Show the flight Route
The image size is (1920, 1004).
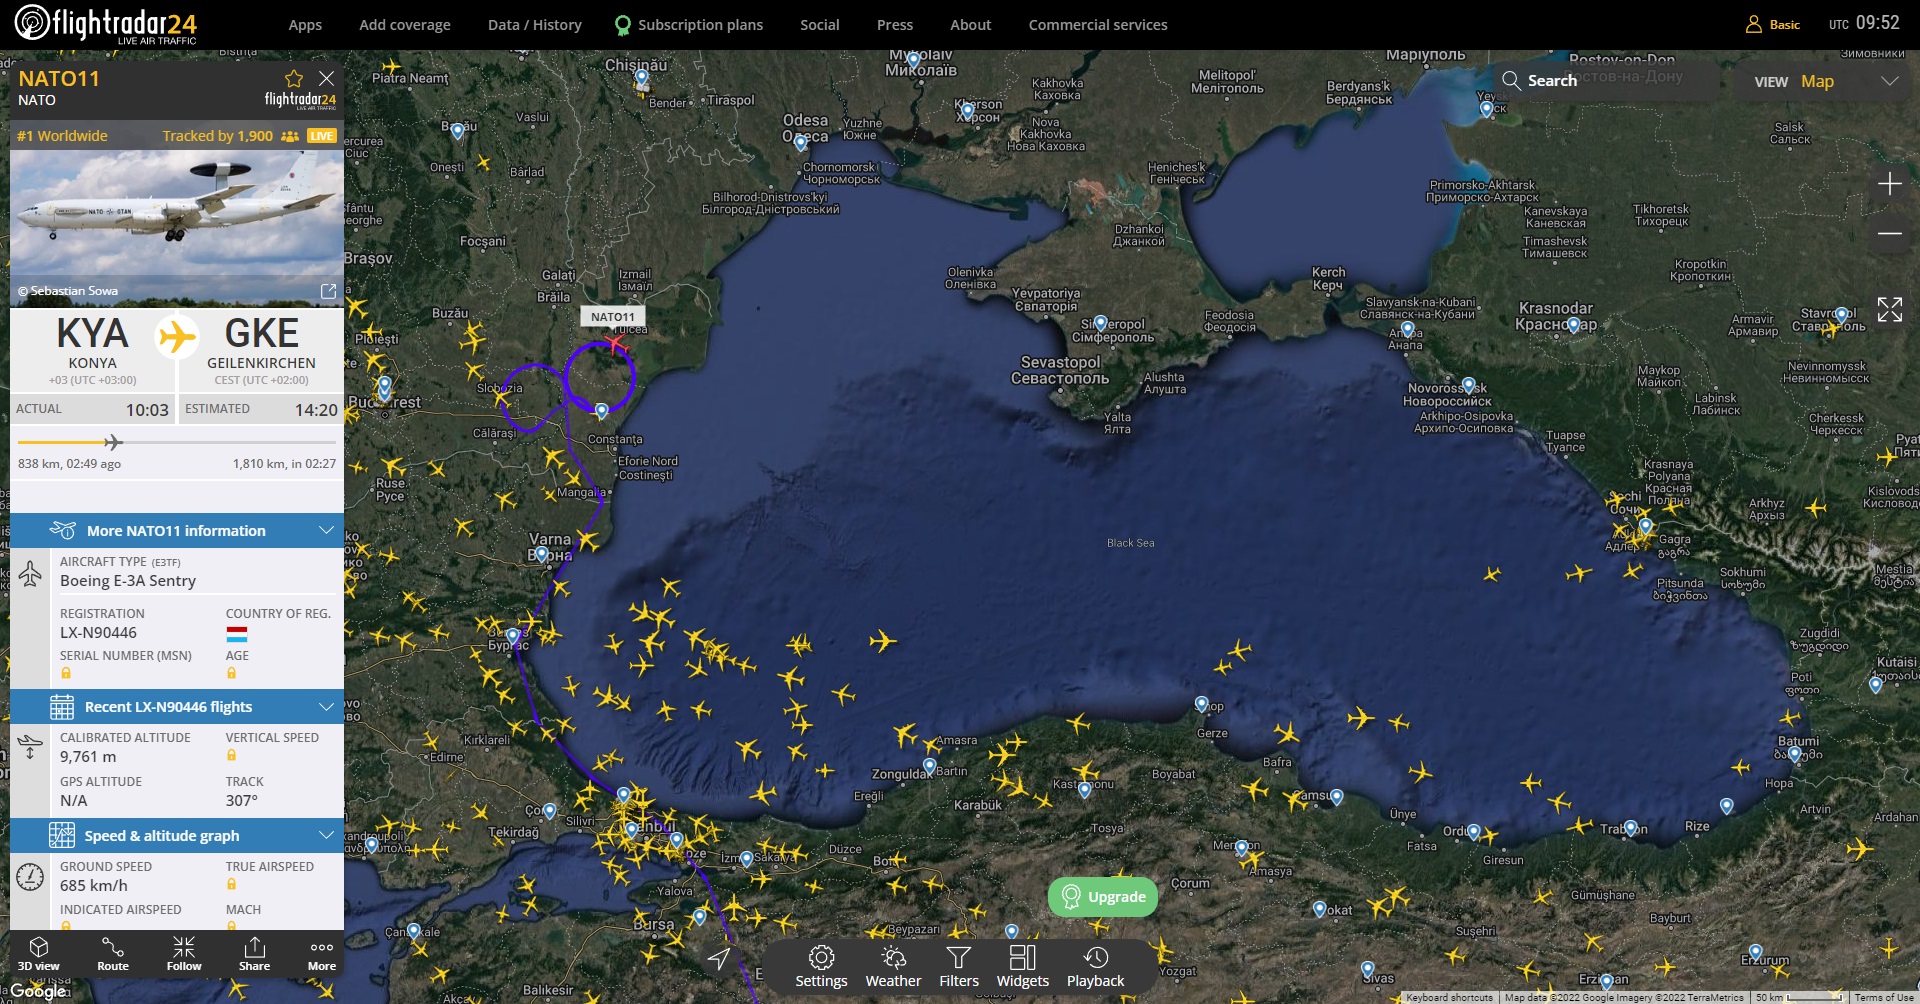tap(113, 953)
